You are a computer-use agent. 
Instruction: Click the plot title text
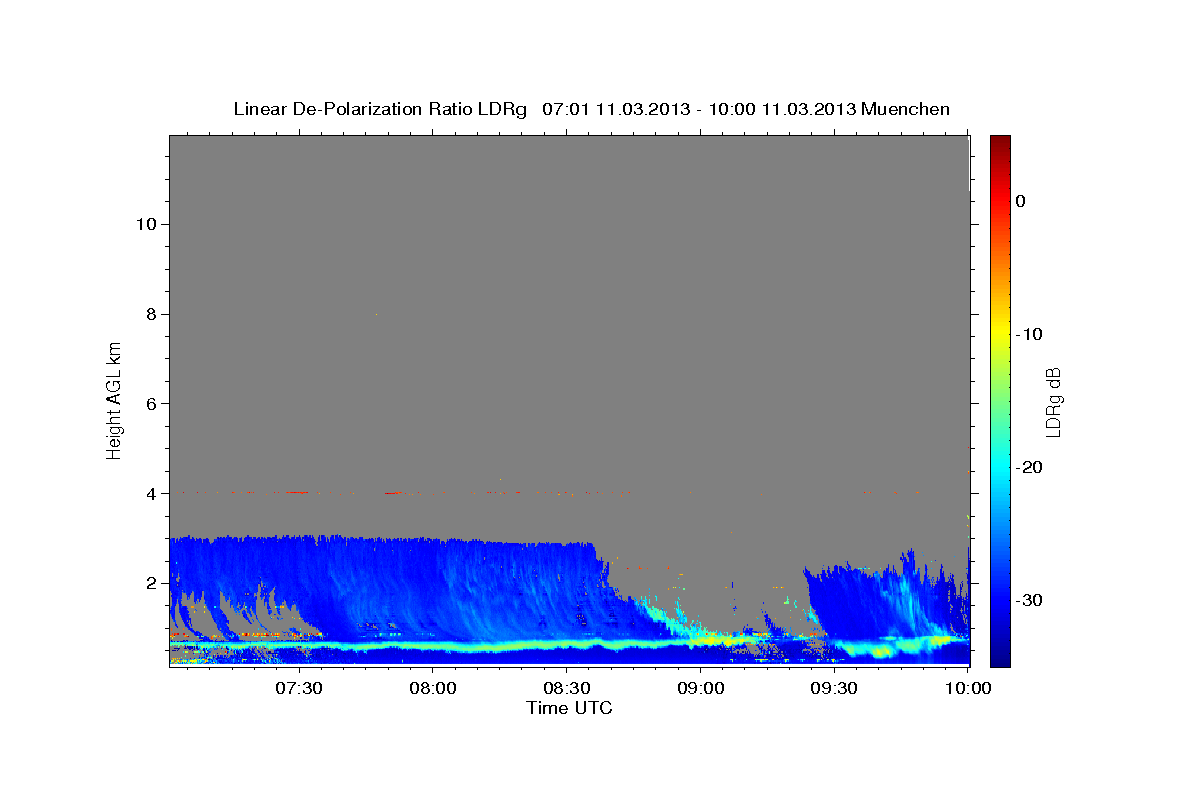[x=591, y=109]
